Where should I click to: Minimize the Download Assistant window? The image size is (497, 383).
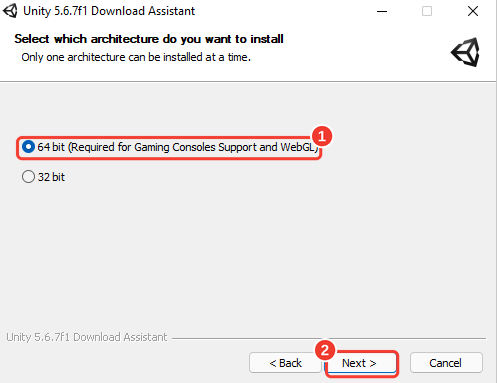pos(382,11)
